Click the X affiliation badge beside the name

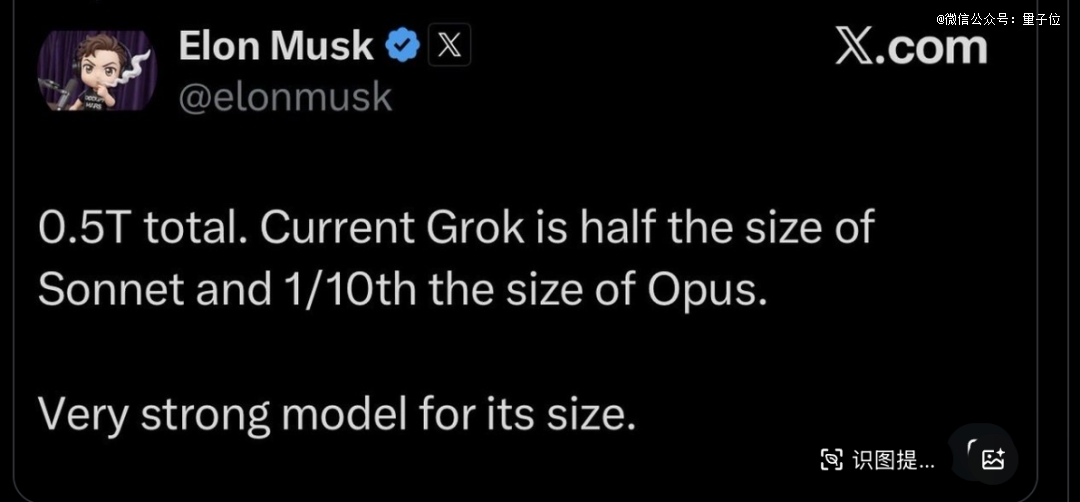[449, 45]
